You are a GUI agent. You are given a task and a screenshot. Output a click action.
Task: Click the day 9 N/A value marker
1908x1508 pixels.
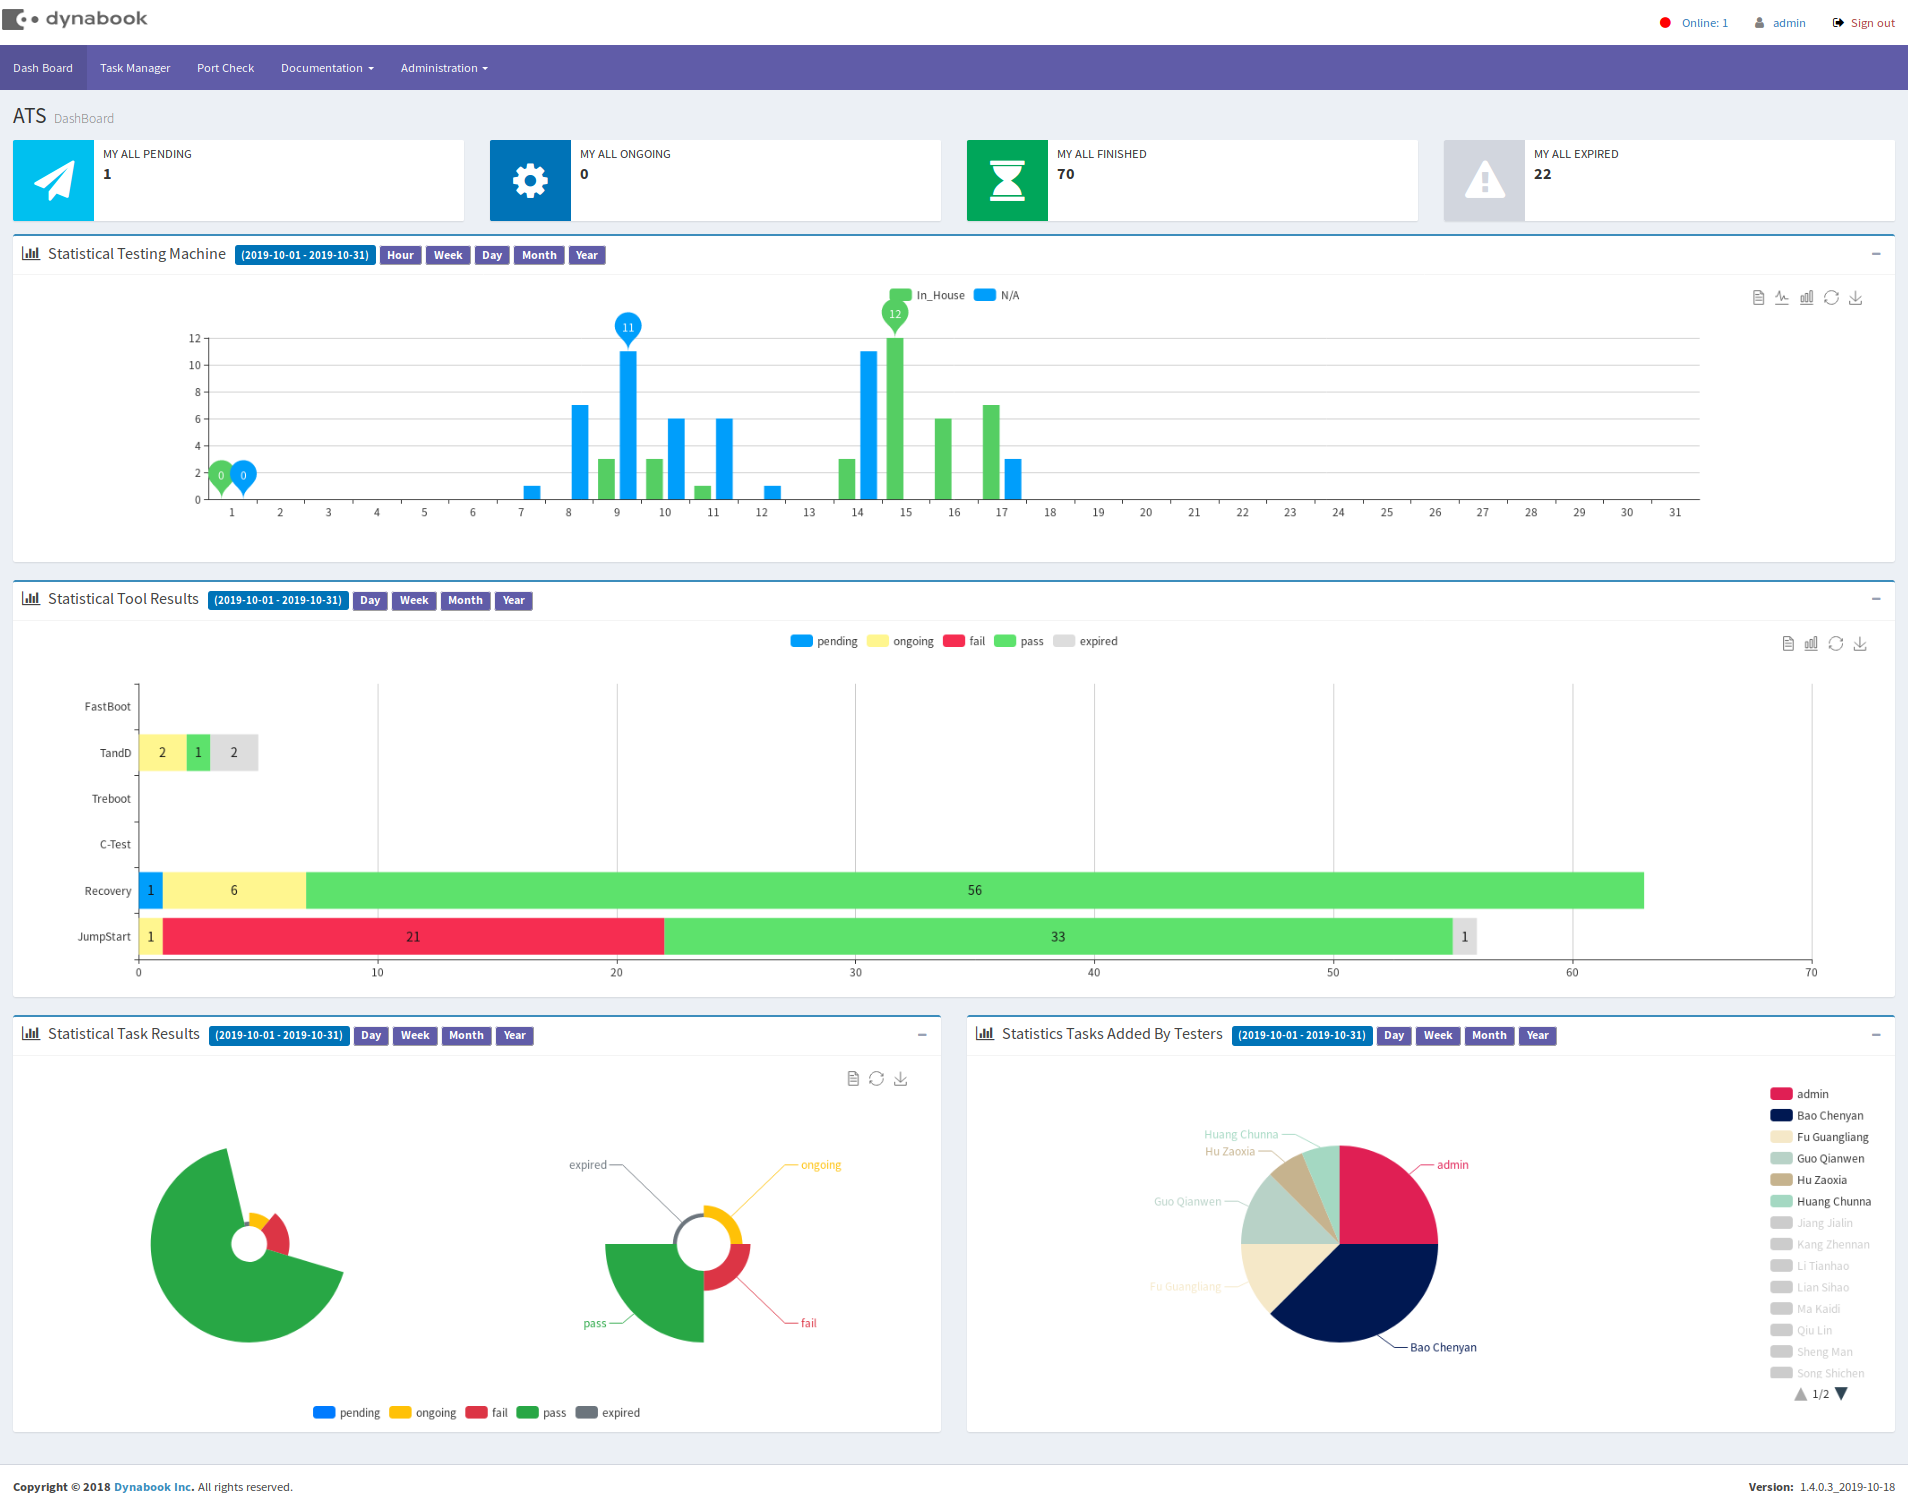coord(628,329)
